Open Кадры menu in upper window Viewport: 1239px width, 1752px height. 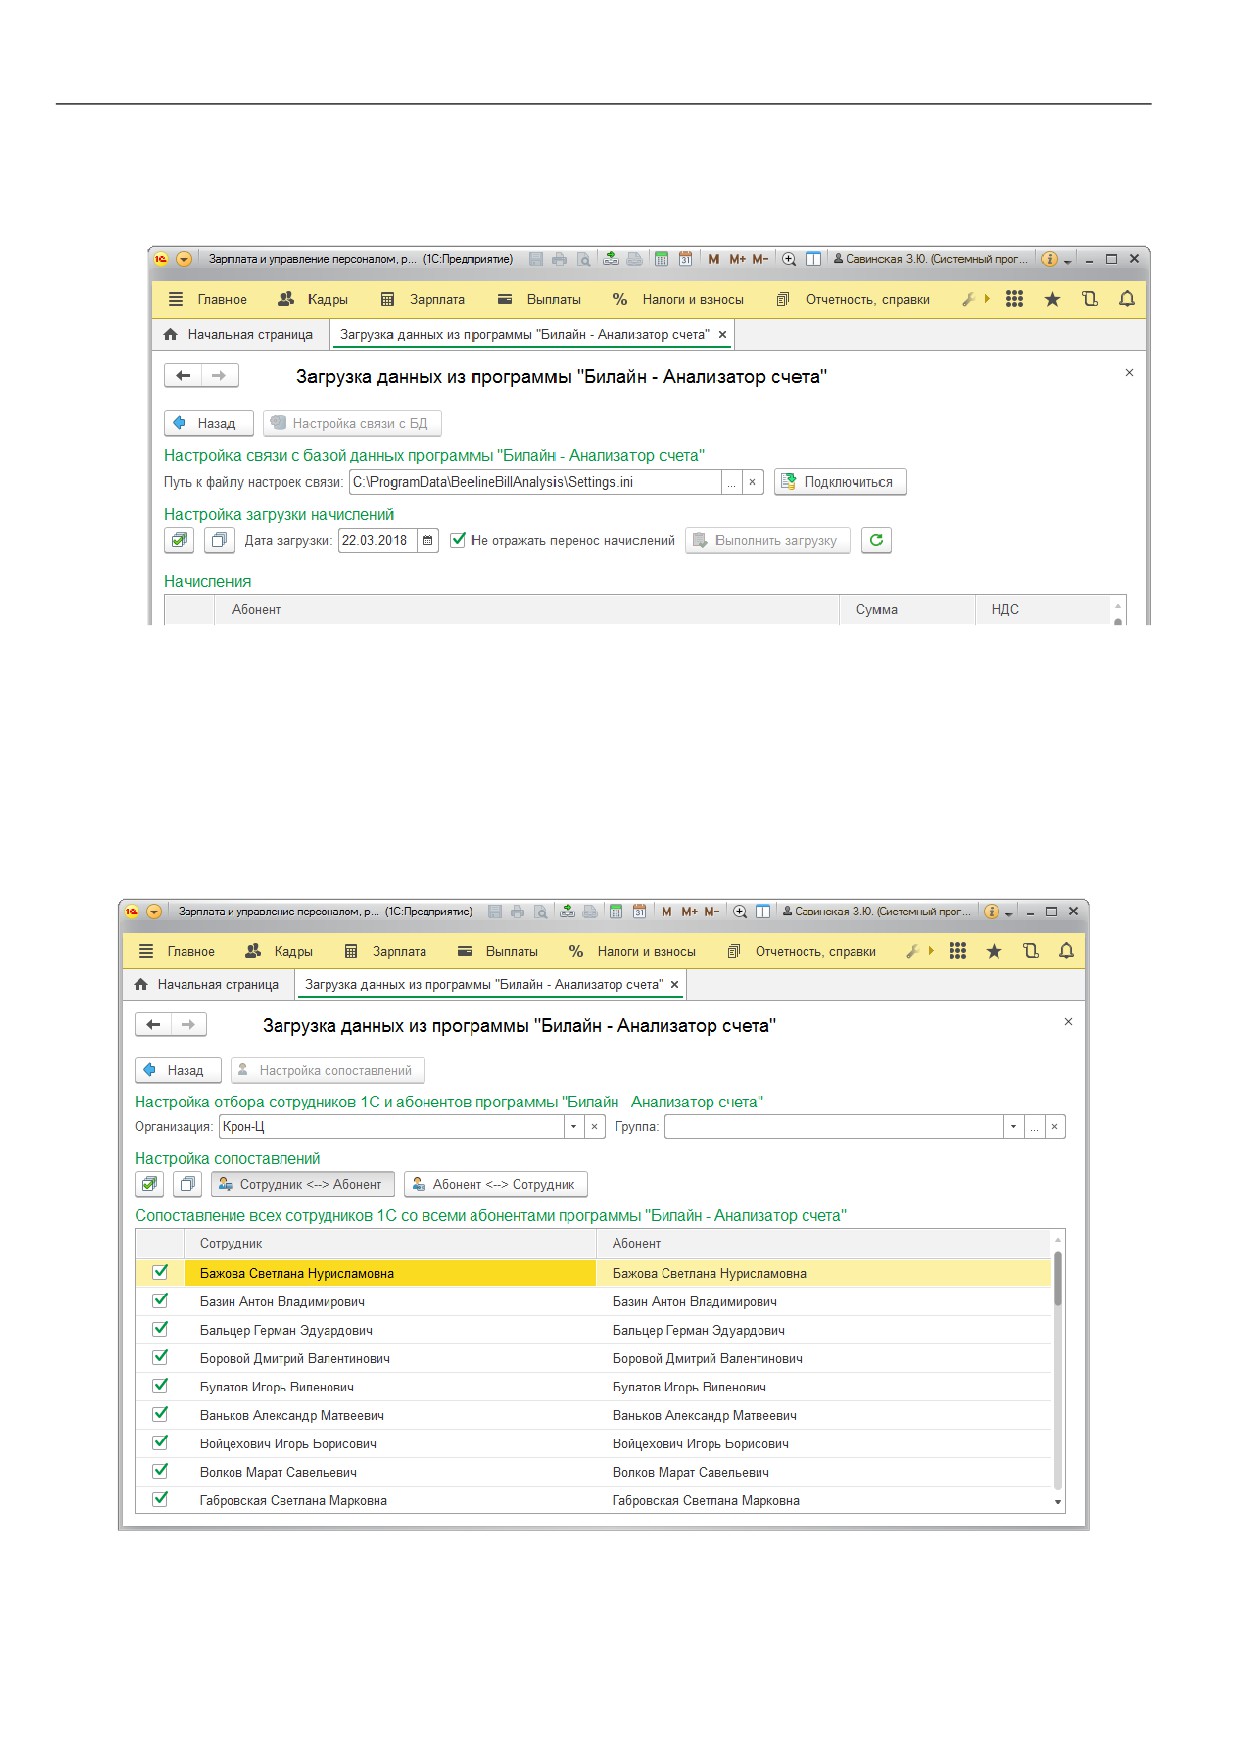point(313,299)
